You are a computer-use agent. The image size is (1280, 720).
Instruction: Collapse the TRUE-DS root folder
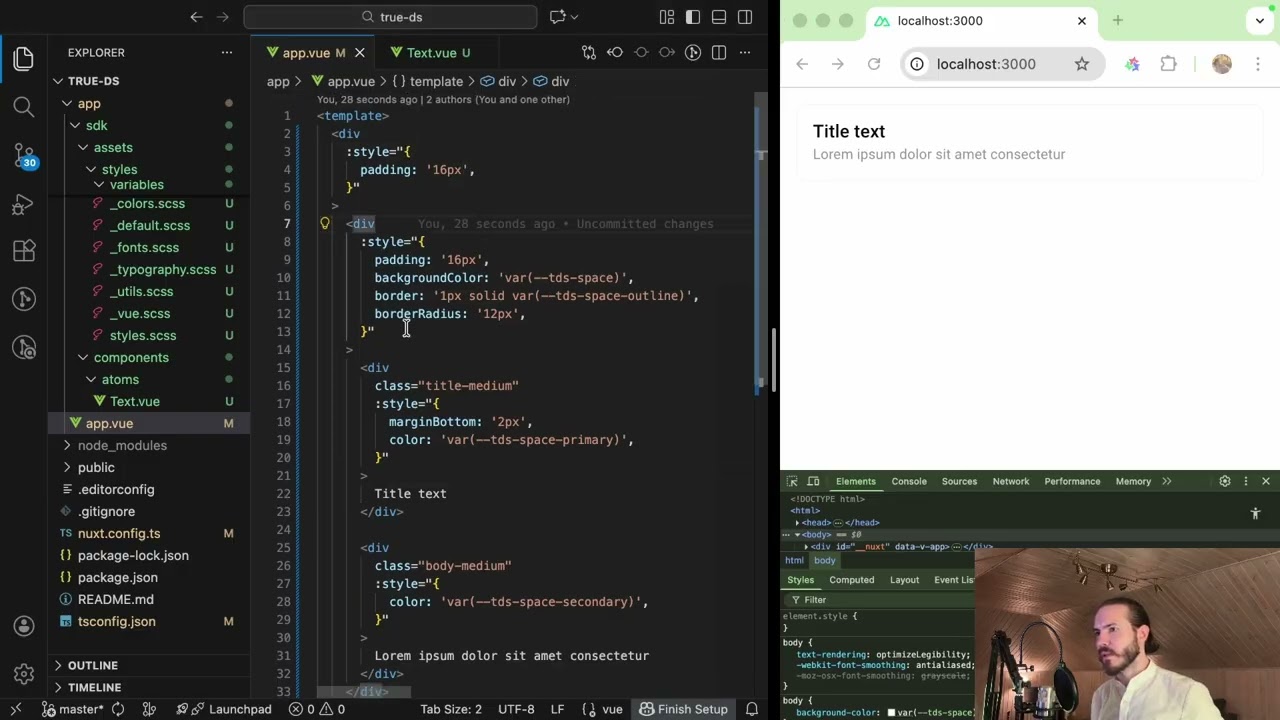58,81
